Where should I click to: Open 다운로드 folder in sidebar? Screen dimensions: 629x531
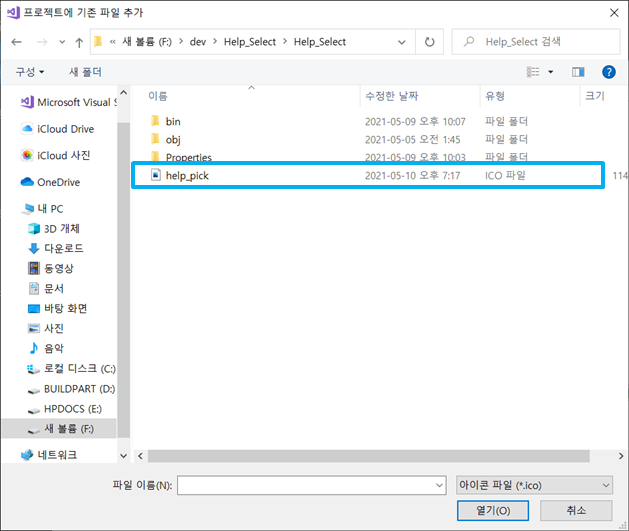coord(56,249)
